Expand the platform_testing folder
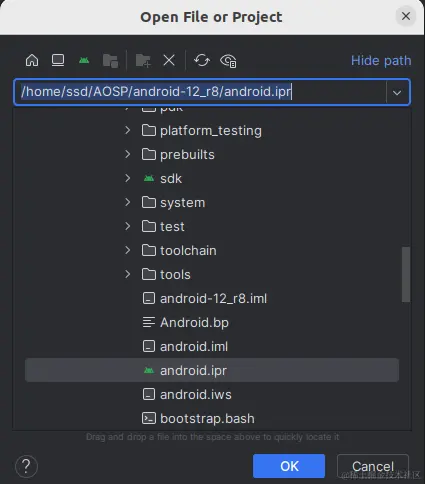 pyautogui.click(x=128, y=130)
